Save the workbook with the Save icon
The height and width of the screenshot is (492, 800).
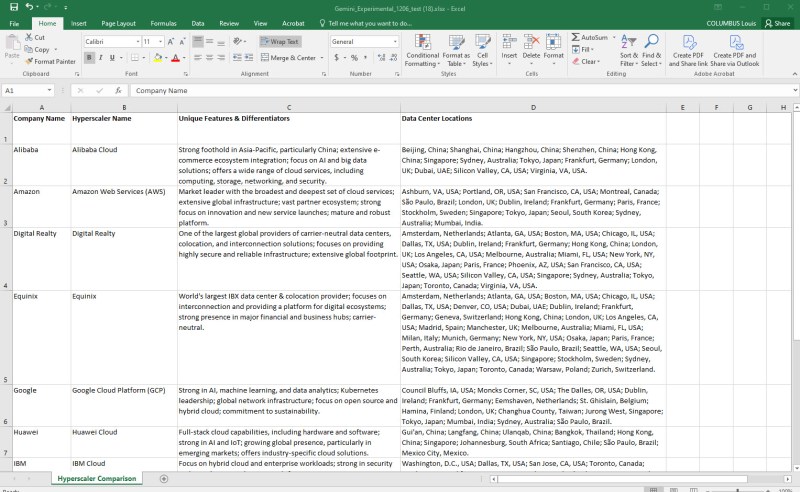[x=14, y=7]
